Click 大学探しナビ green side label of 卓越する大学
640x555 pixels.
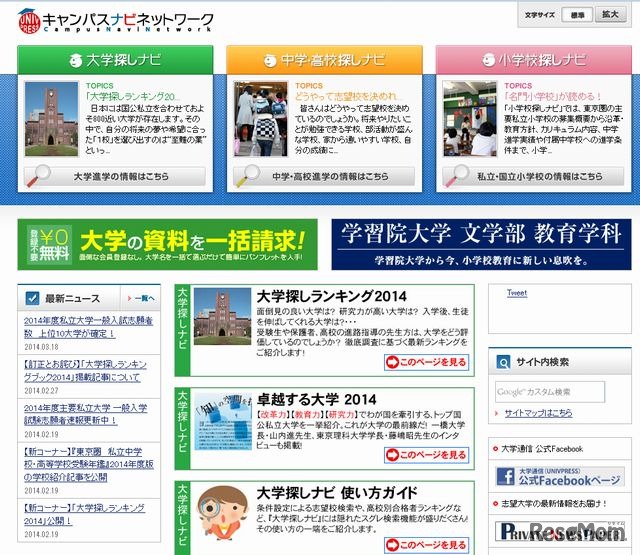pyautogui.click(x=182, y=428)
